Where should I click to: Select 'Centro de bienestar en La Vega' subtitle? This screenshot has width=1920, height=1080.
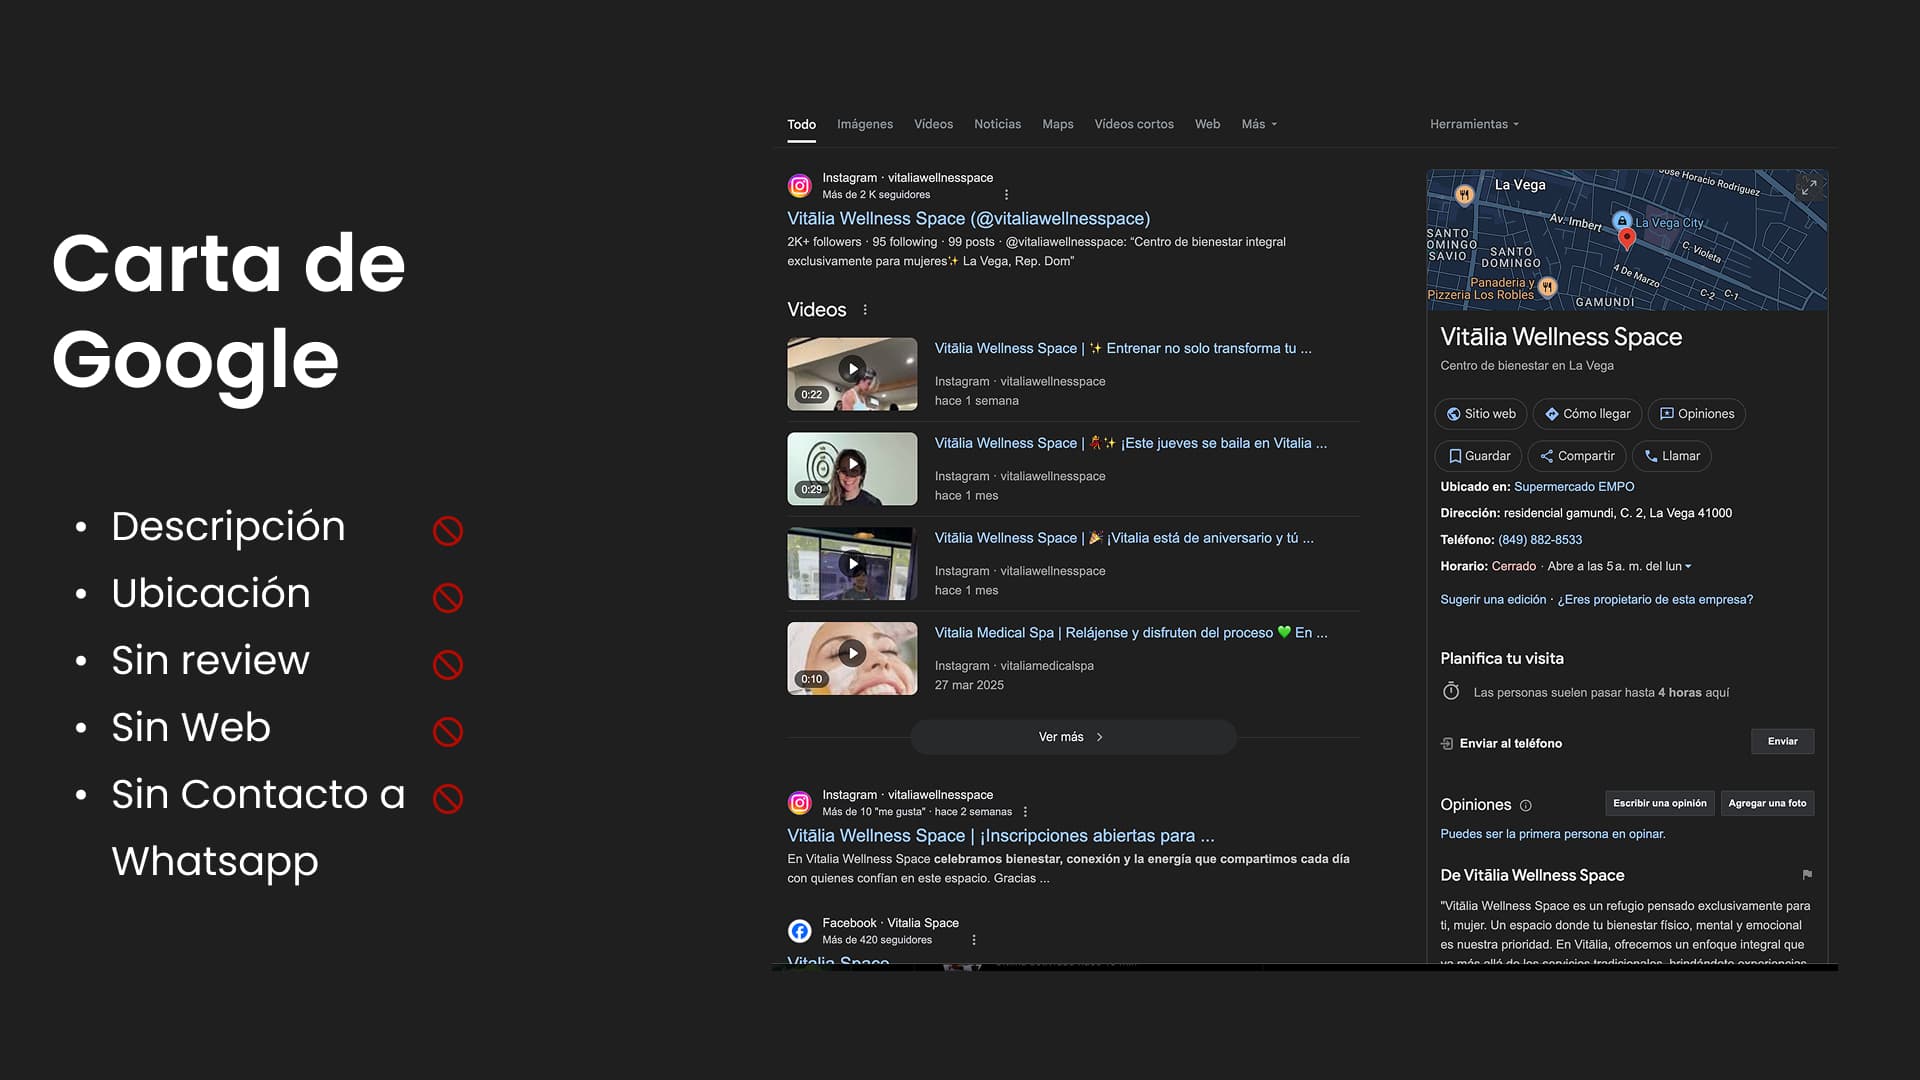pos(1527,366)
